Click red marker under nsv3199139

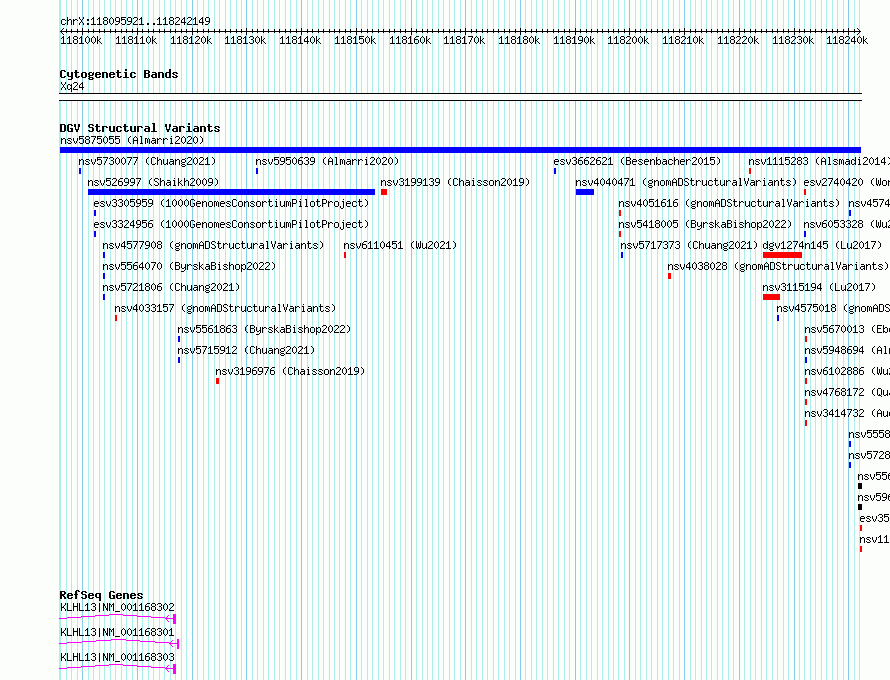point(384,192)
